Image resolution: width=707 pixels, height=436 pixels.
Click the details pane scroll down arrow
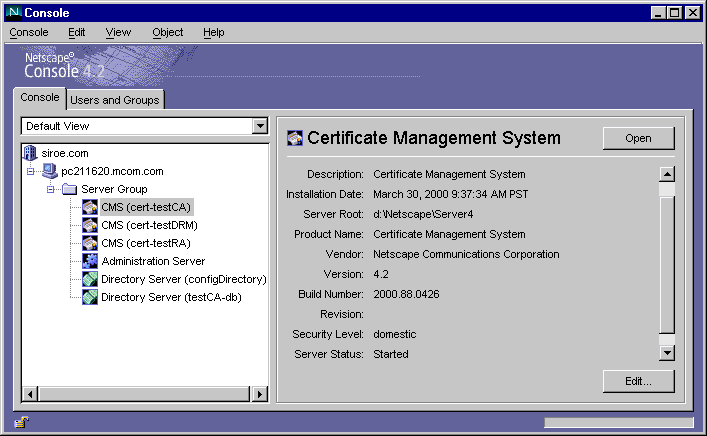[x=667, y=353]
